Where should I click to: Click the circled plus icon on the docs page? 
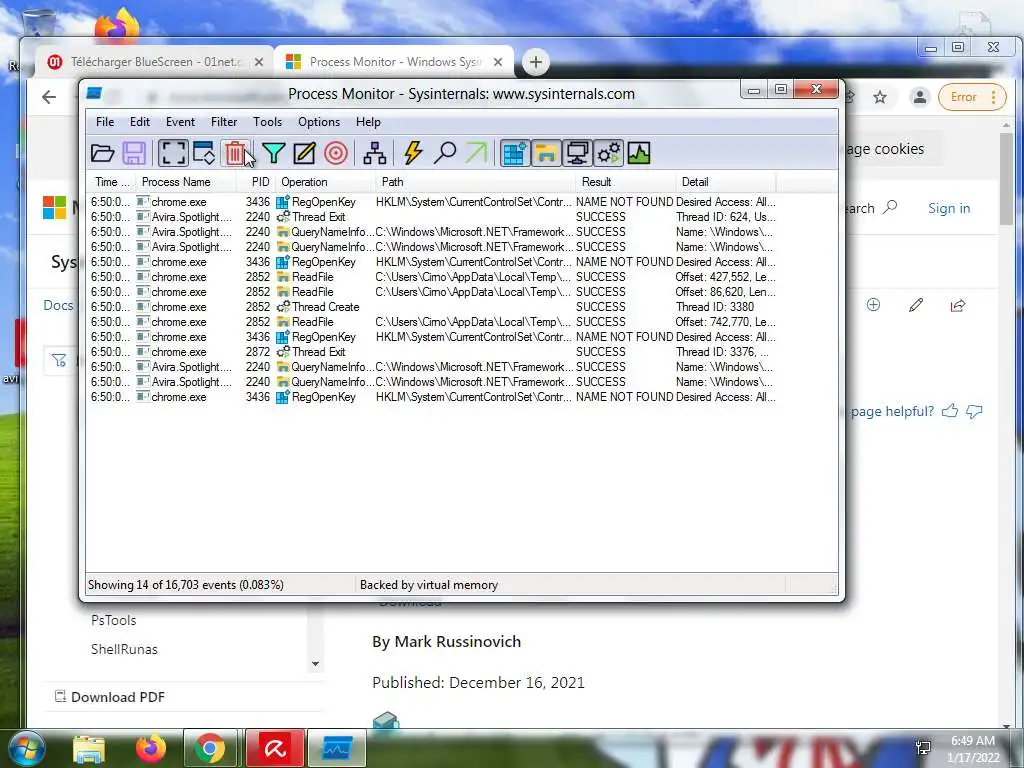point(873,305)
